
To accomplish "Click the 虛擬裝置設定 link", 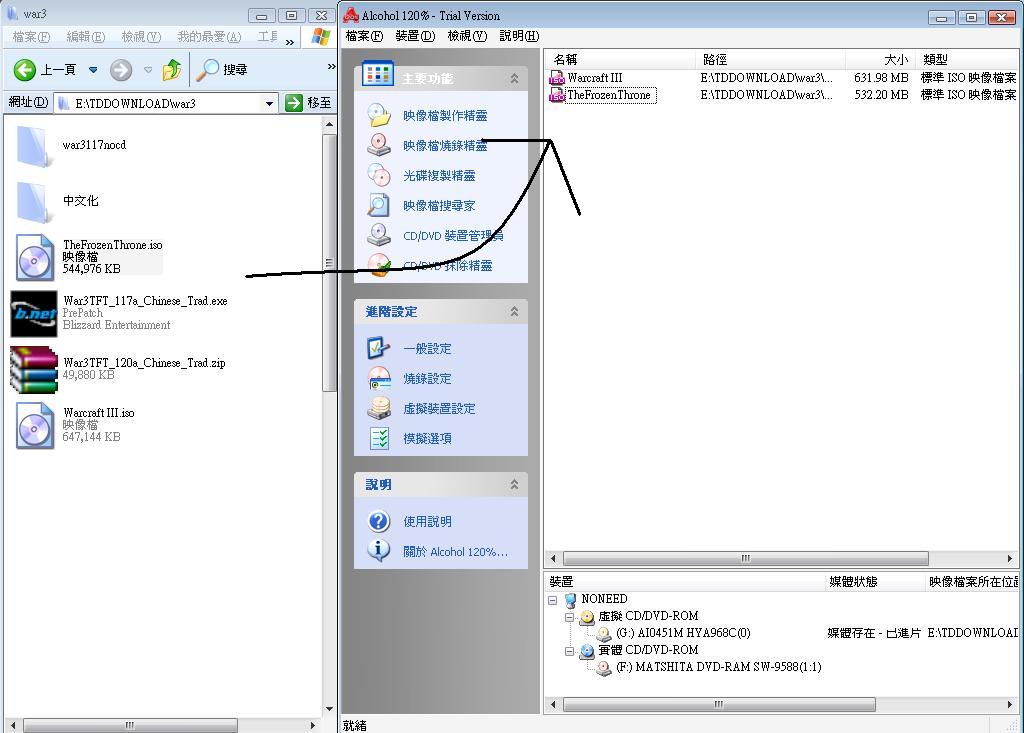I will pyautogui.click(x=440, y=409).
